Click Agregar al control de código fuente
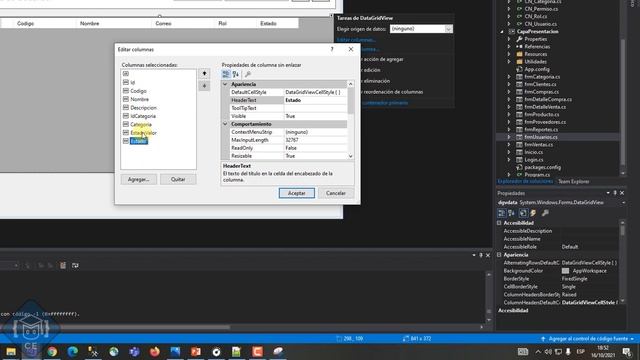Viewport: 640px width, 360px height. (x=588, y=339)
